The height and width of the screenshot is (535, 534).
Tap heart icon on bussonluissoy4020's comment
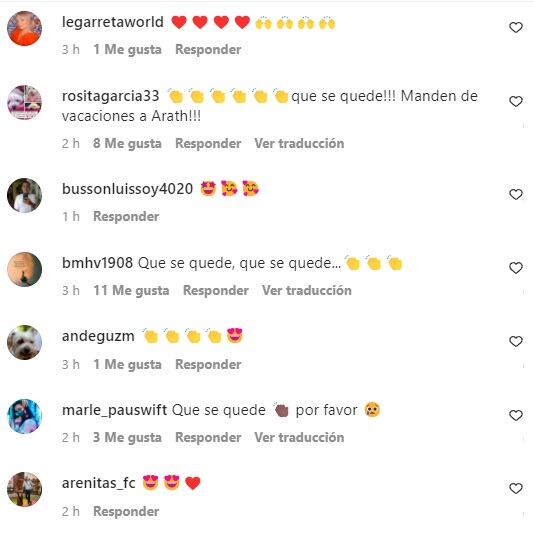coord(516,194)
